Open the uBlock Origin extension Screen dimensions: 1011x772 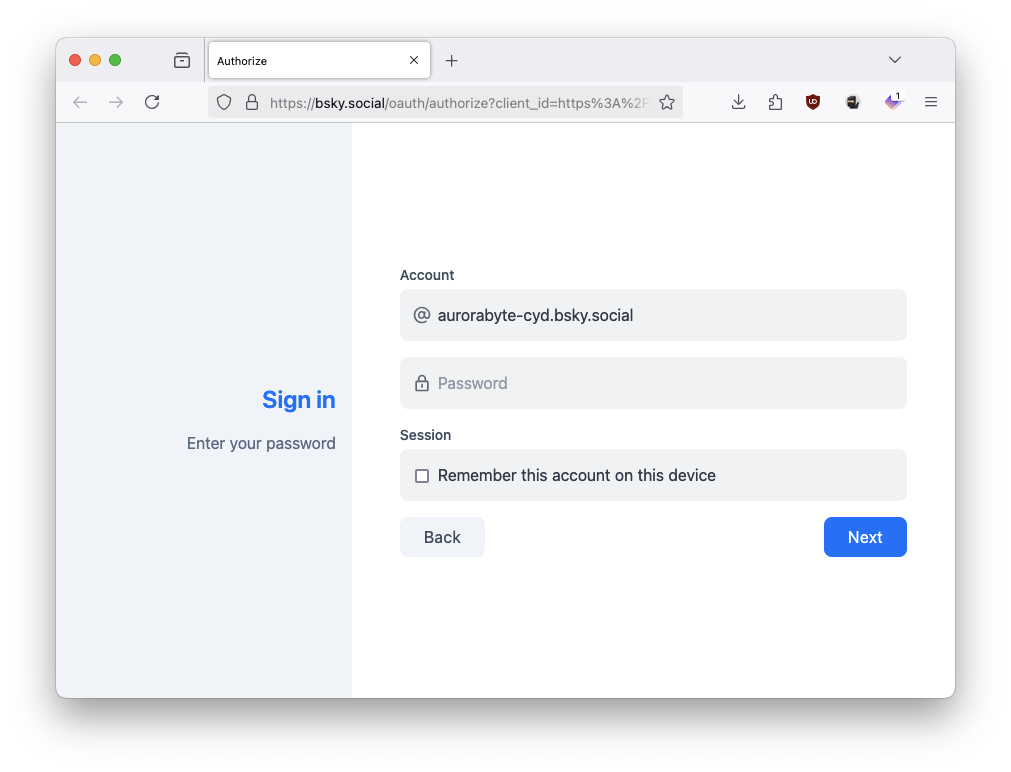pos(813,102)
